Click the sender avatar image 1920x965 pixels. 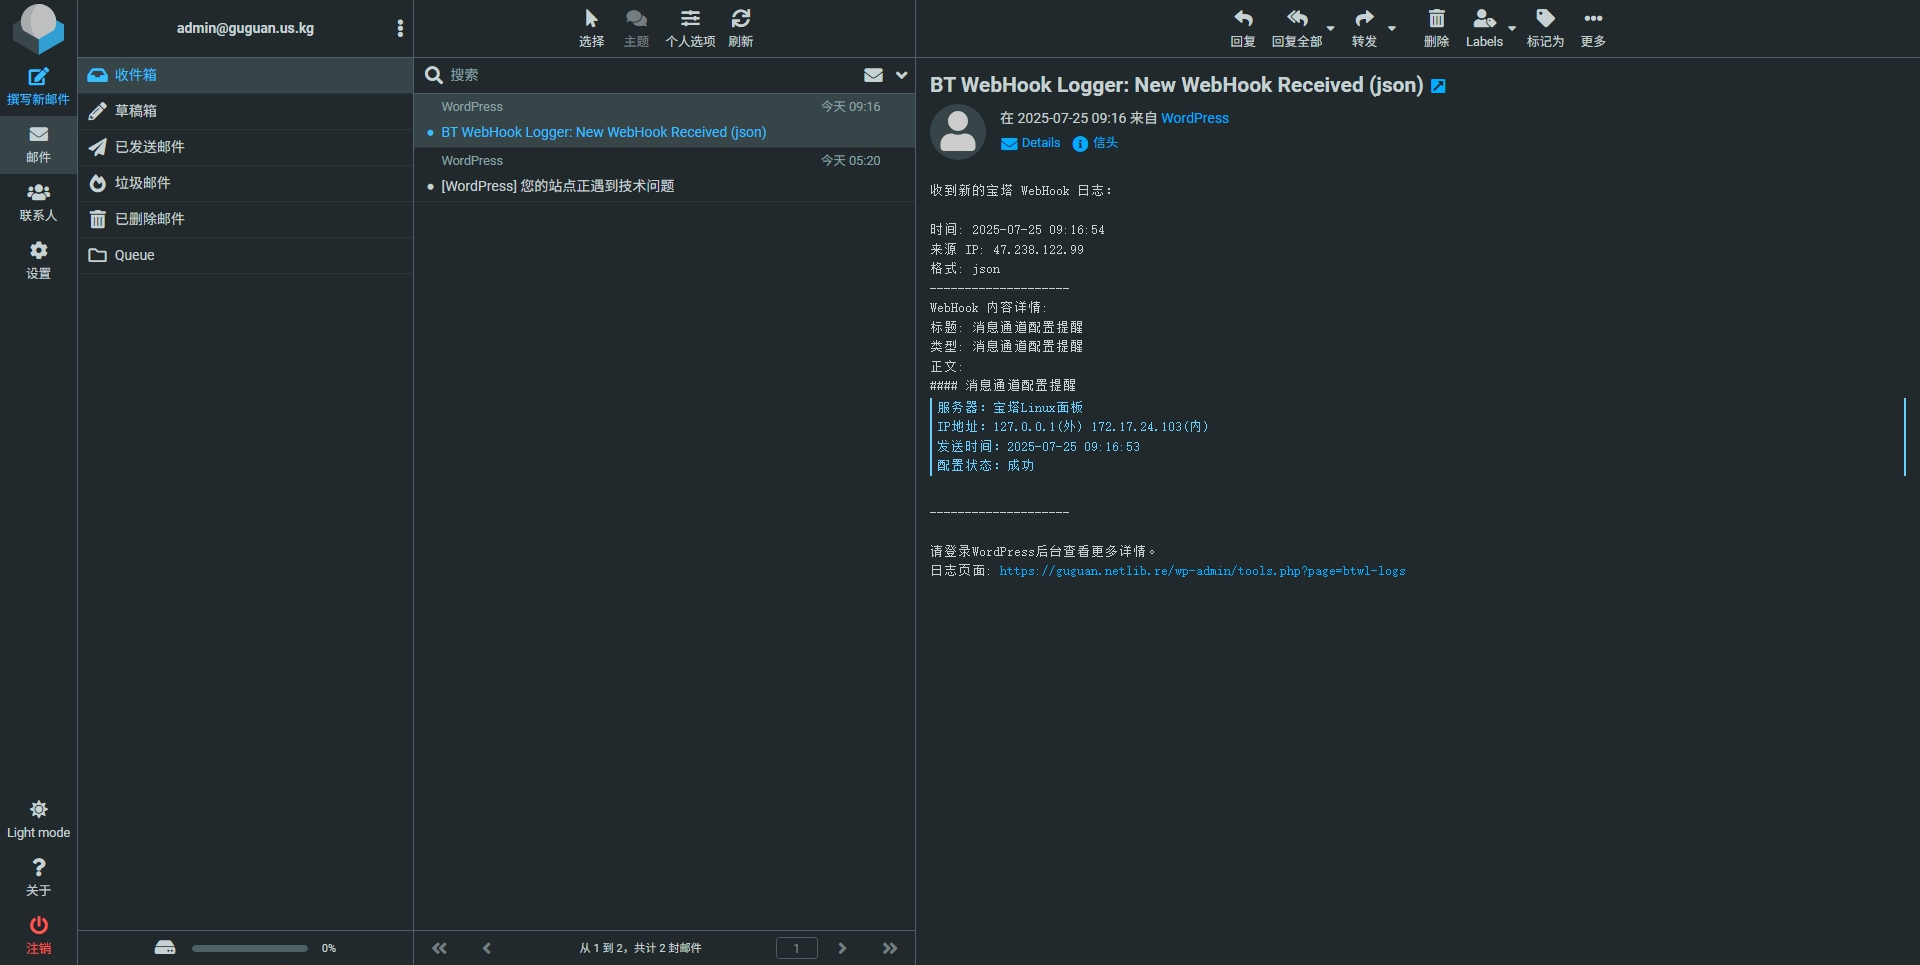tap(958, 132)
